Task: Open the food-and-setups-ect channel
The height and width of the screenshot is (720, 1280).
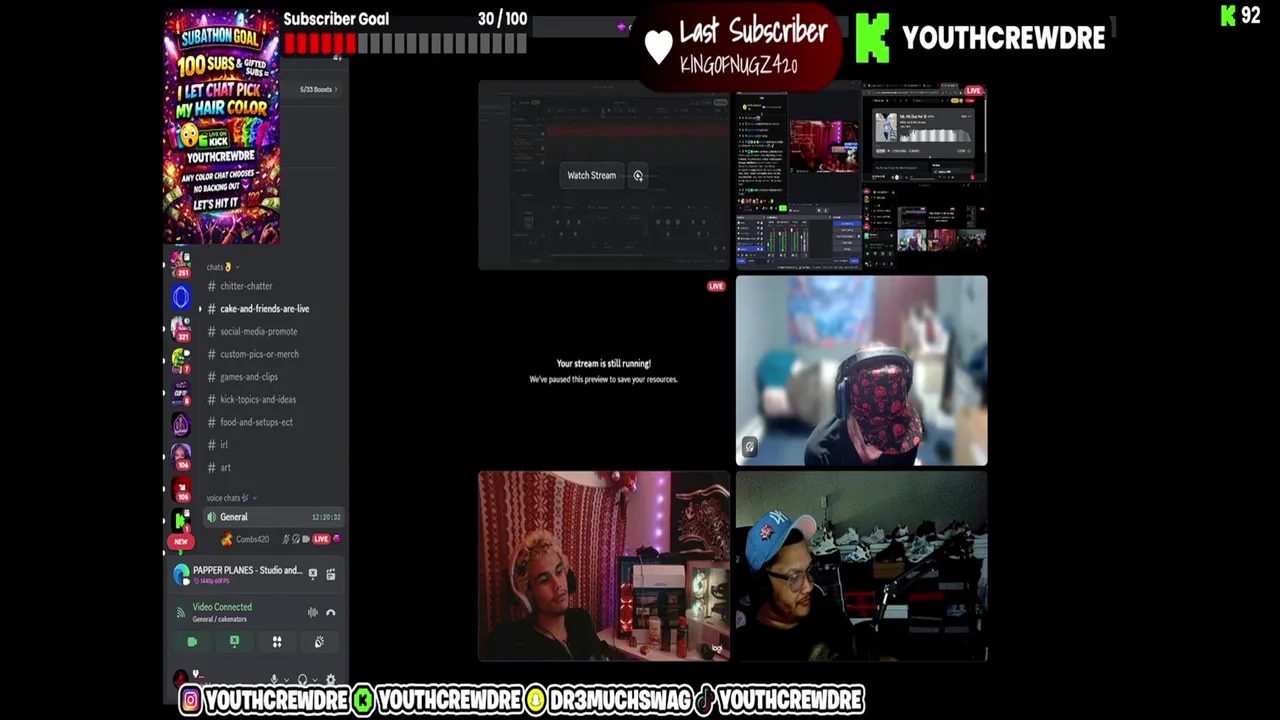Action: click(256, 422)
